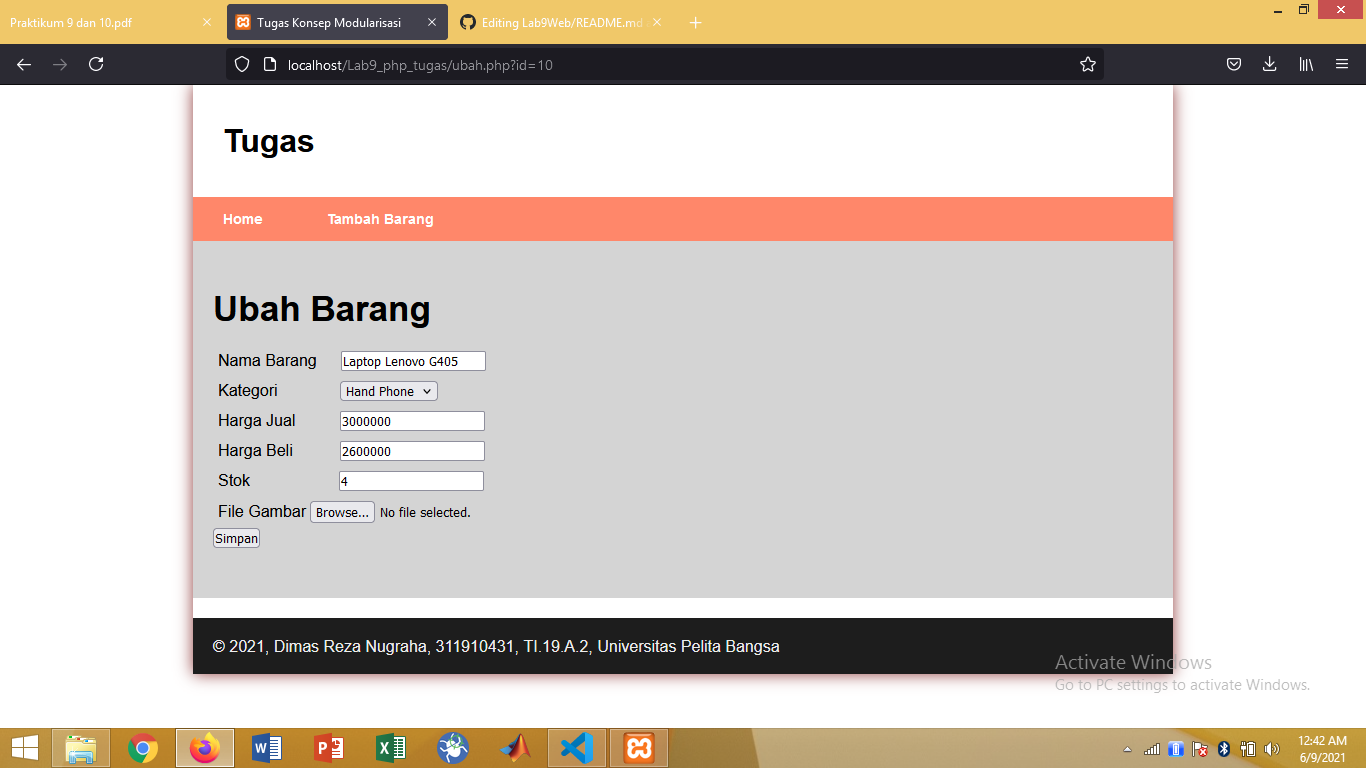Go back with the browser back arrow
The image size is (1366, 768).
[24, 64]
